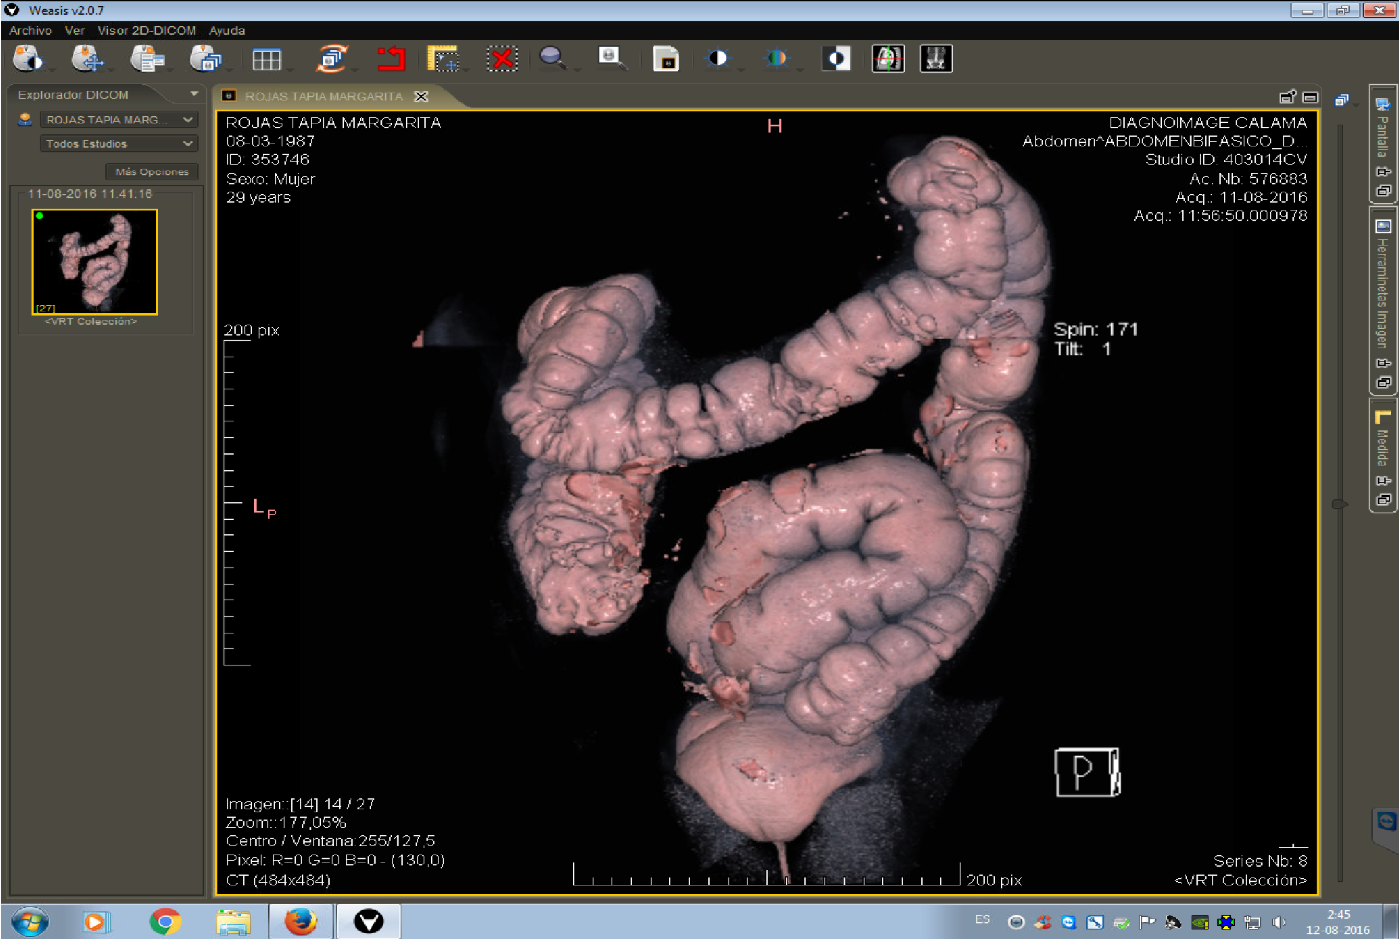The height and width of the screenshot is (939, 1400).
Task: Open the Herramientas Imagen side panel
Action: point(1382,290)
